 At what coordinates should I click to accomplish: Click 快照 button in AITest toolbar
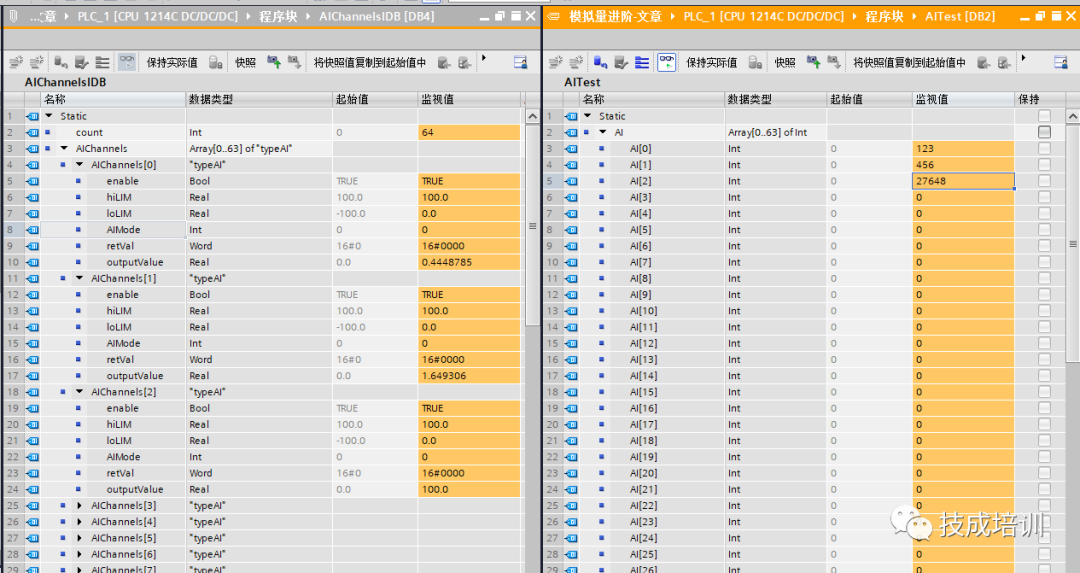coord(785,63)
